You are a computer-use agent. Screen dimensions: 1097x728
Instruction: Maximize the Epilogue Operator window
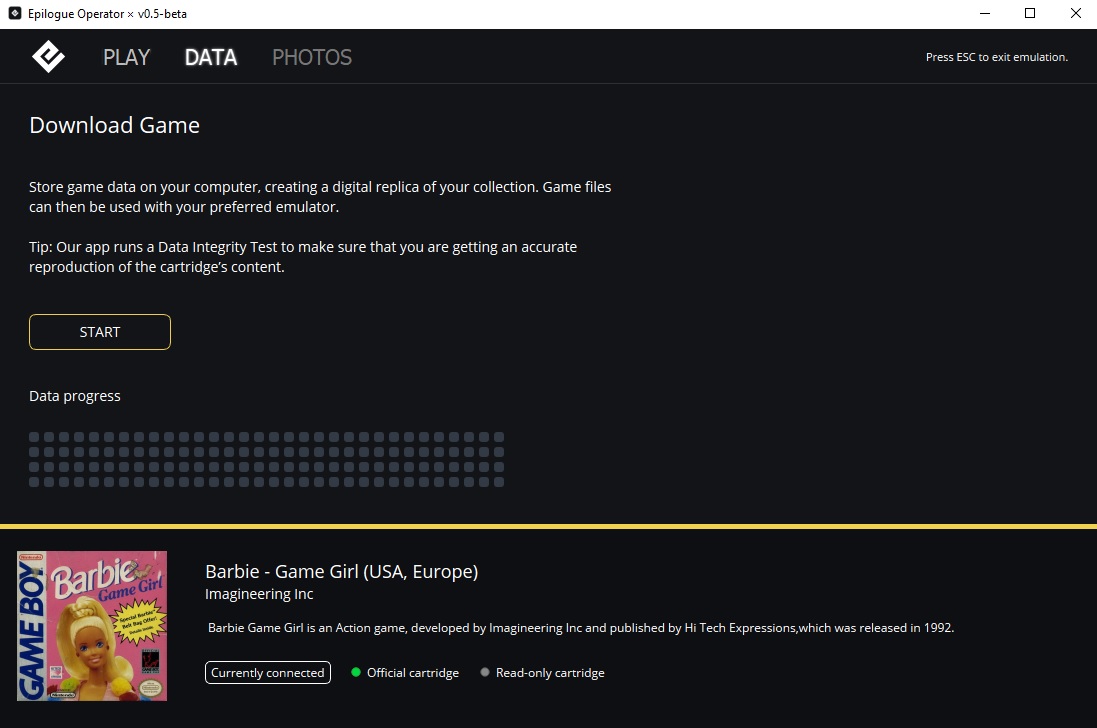coord(1029,14)
